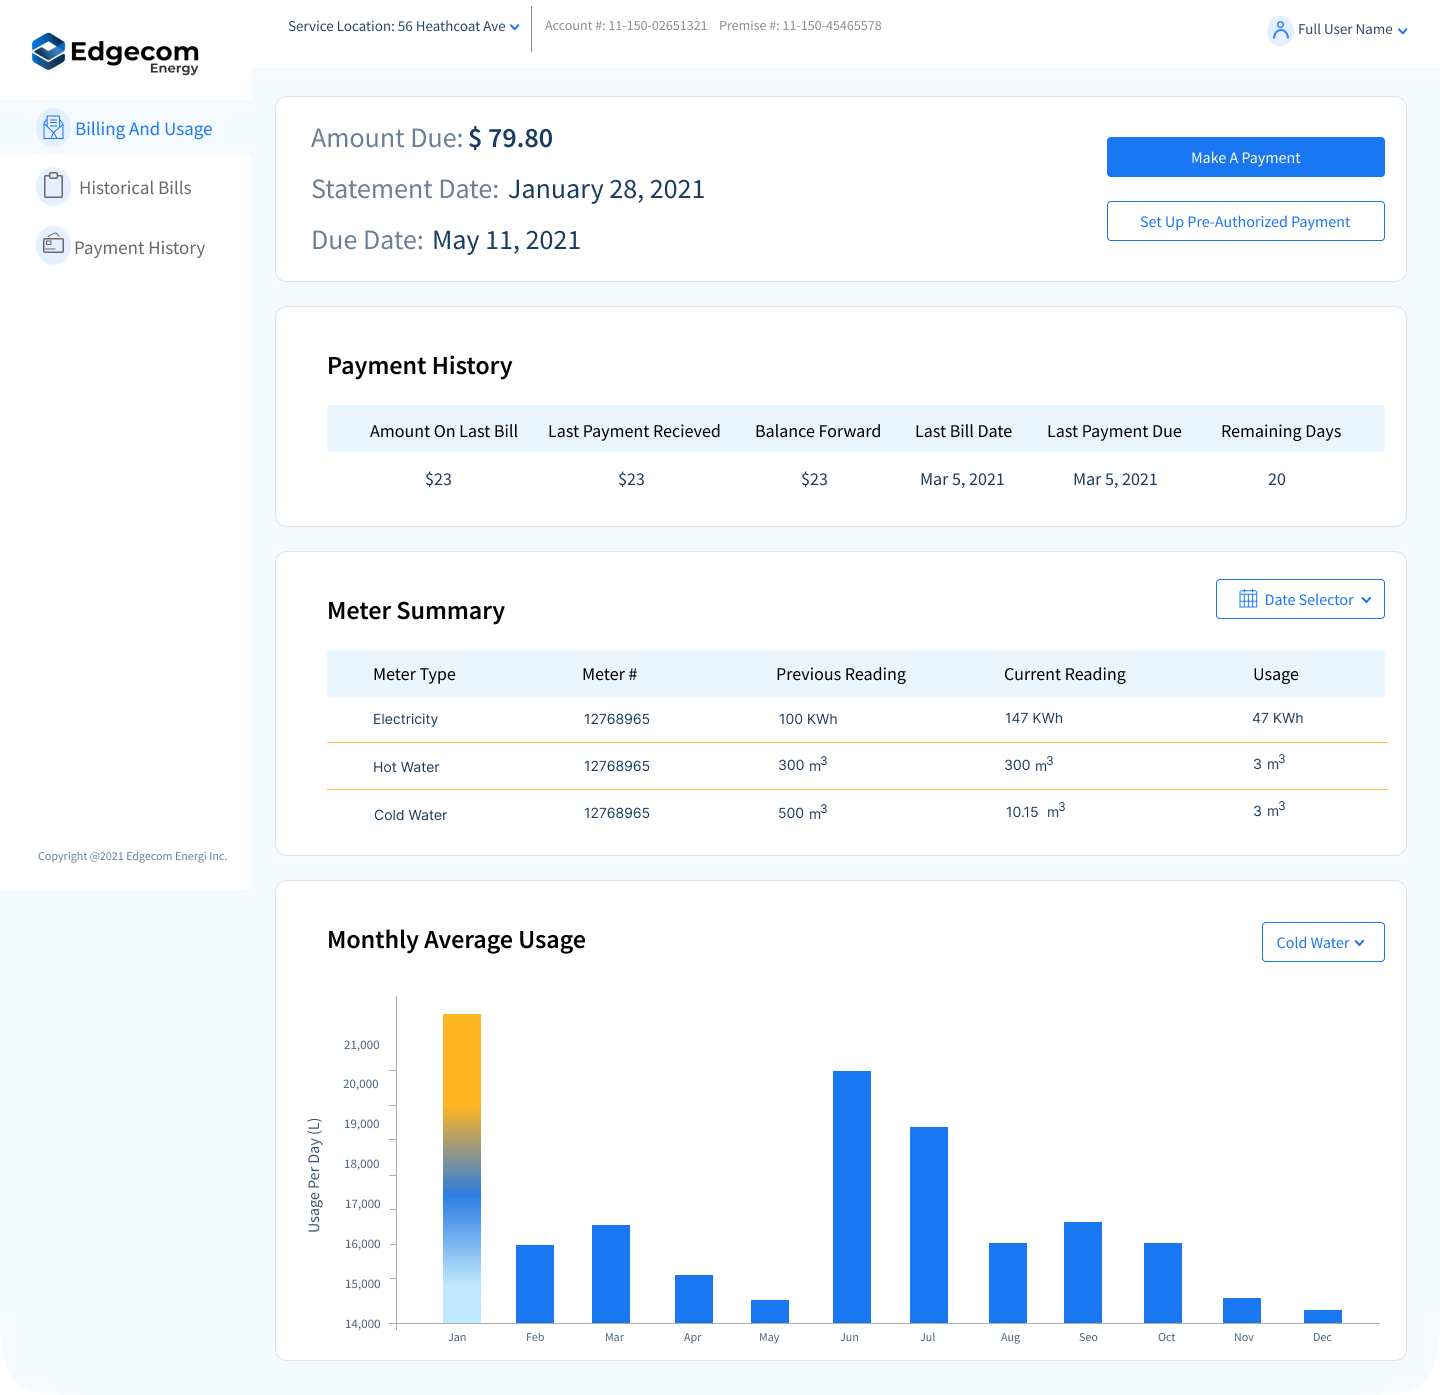Image resolution: width=1440 pixels, height=1395 pixels.
Task: Select Billing And Usage sidebar item
Action: point(143,129)
